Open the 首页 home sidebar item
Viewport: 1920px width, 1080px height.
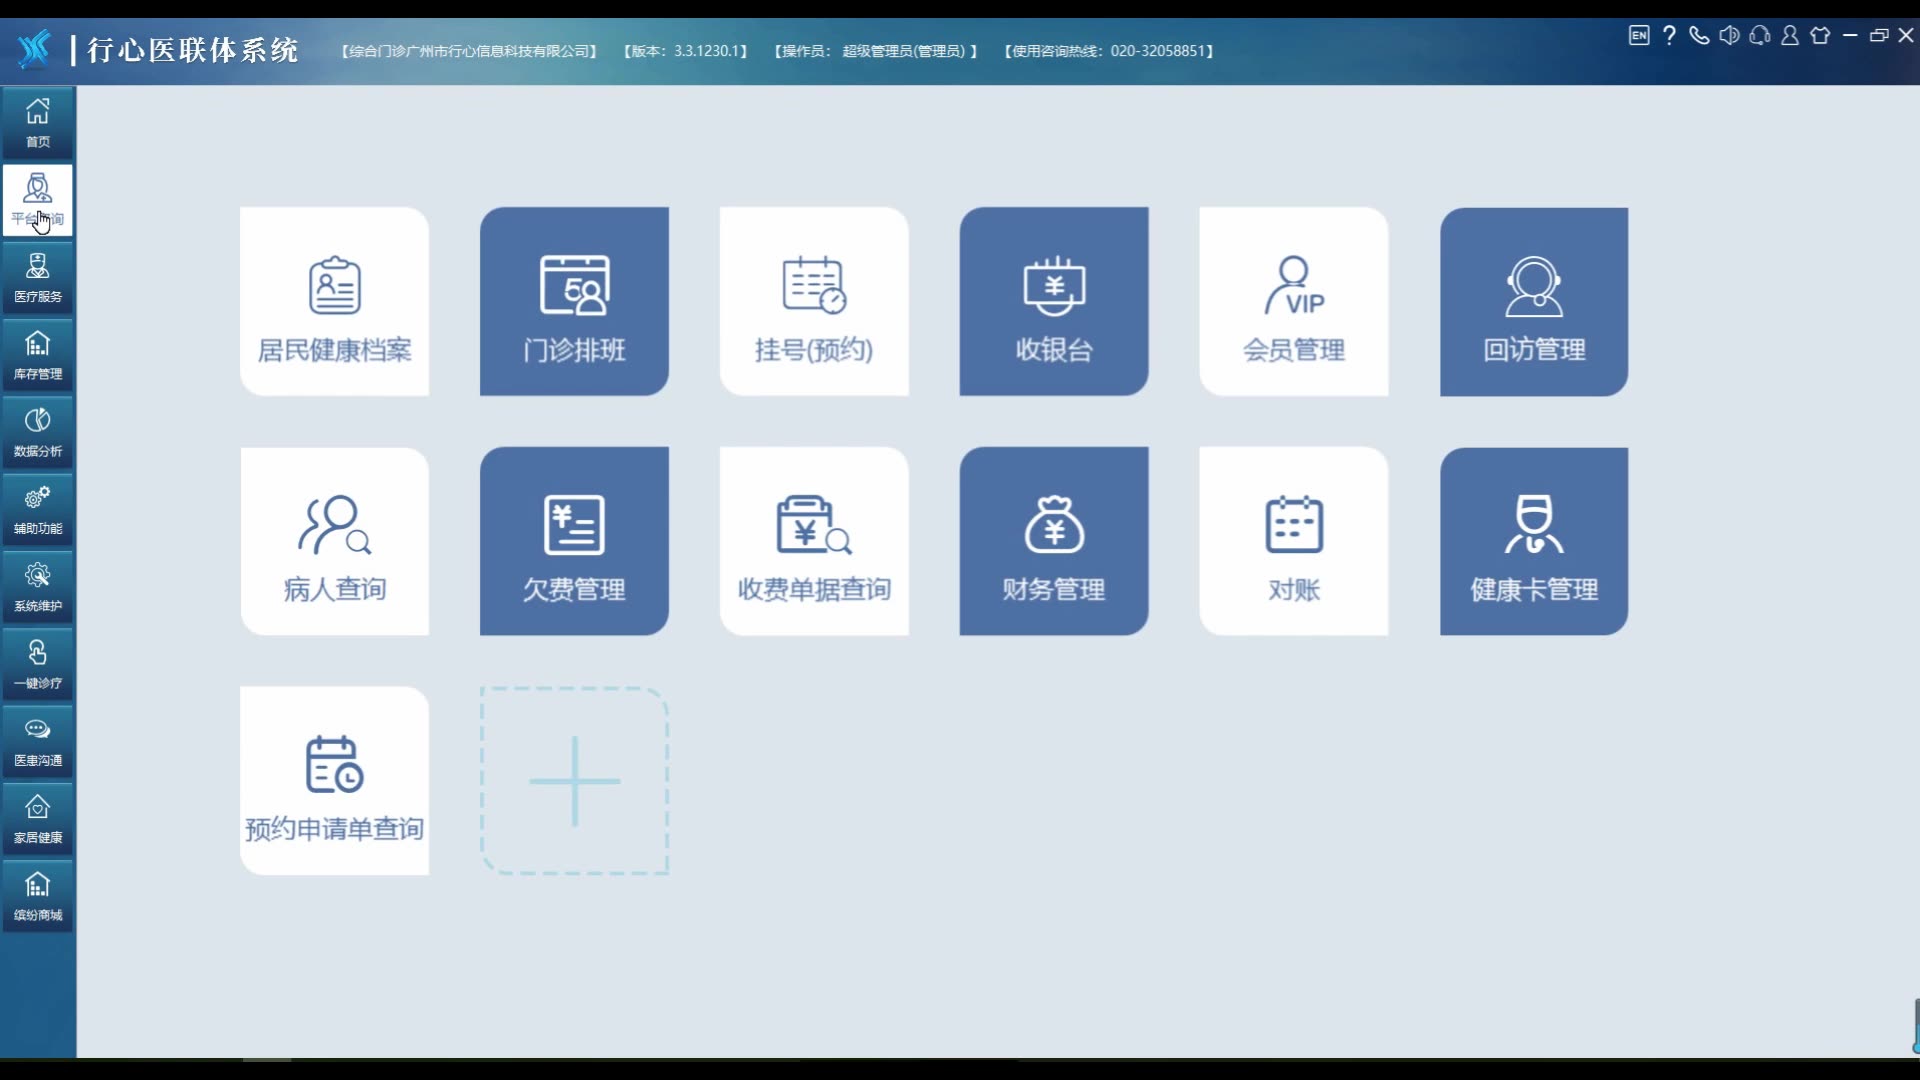(x=38, y=123)
